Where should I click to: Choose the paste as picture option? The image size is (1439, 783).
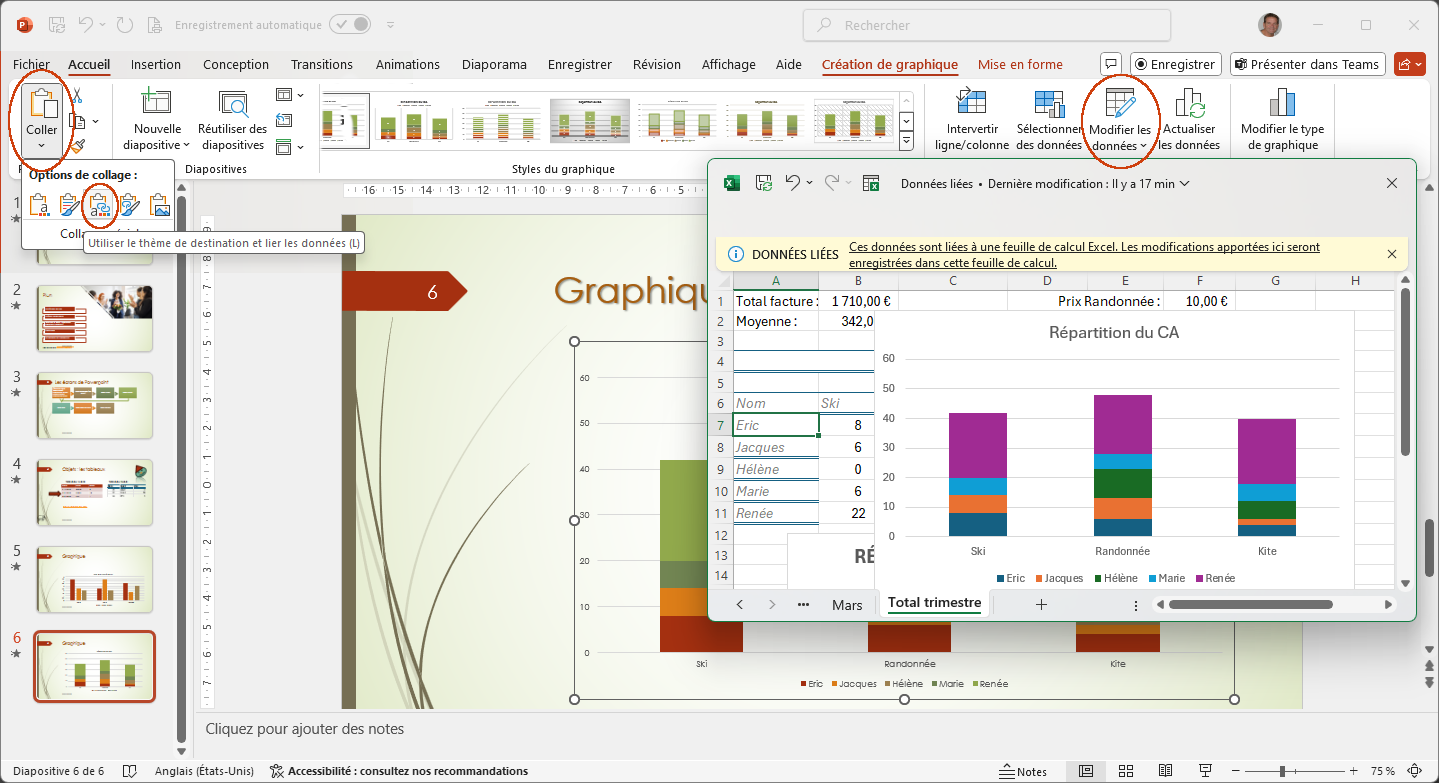tap(159, 205)
